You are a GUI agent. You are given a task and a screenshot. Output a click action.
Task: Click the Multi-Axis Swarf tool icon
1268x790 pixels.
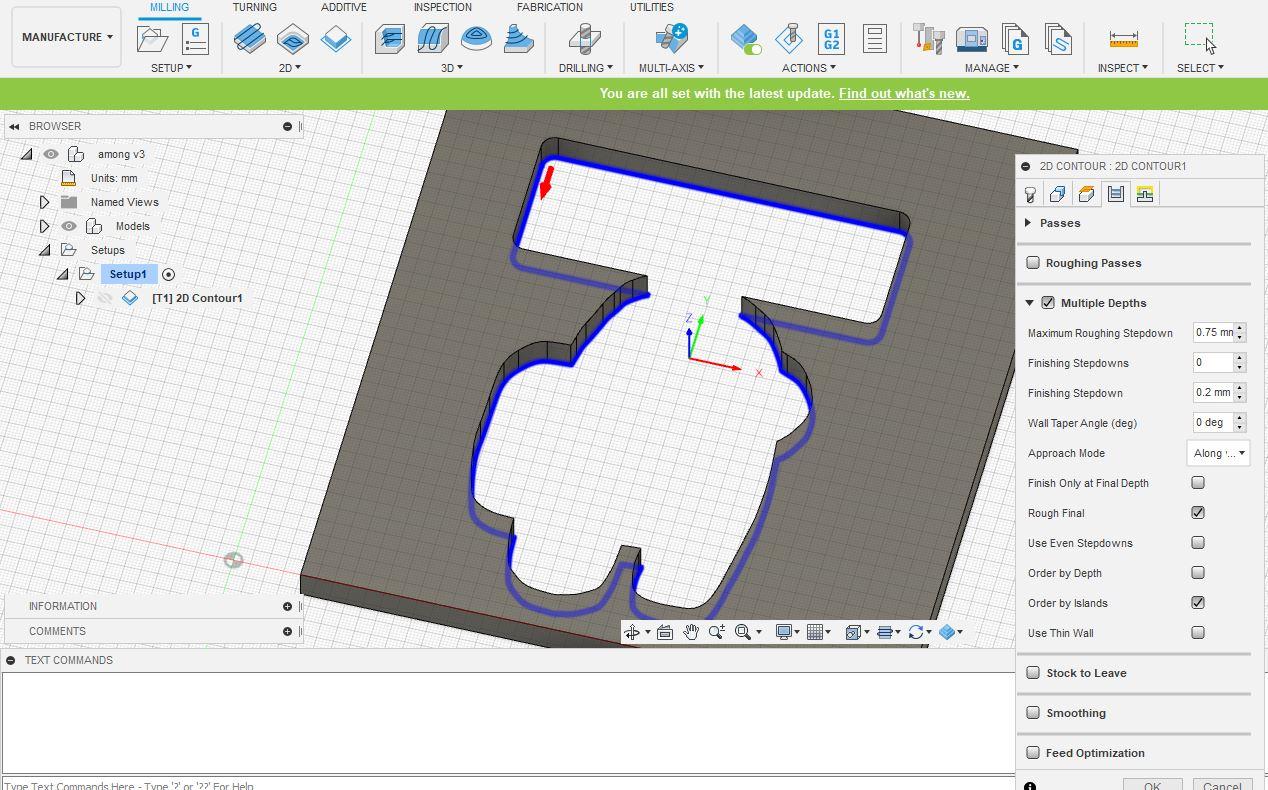coord(671,39)
